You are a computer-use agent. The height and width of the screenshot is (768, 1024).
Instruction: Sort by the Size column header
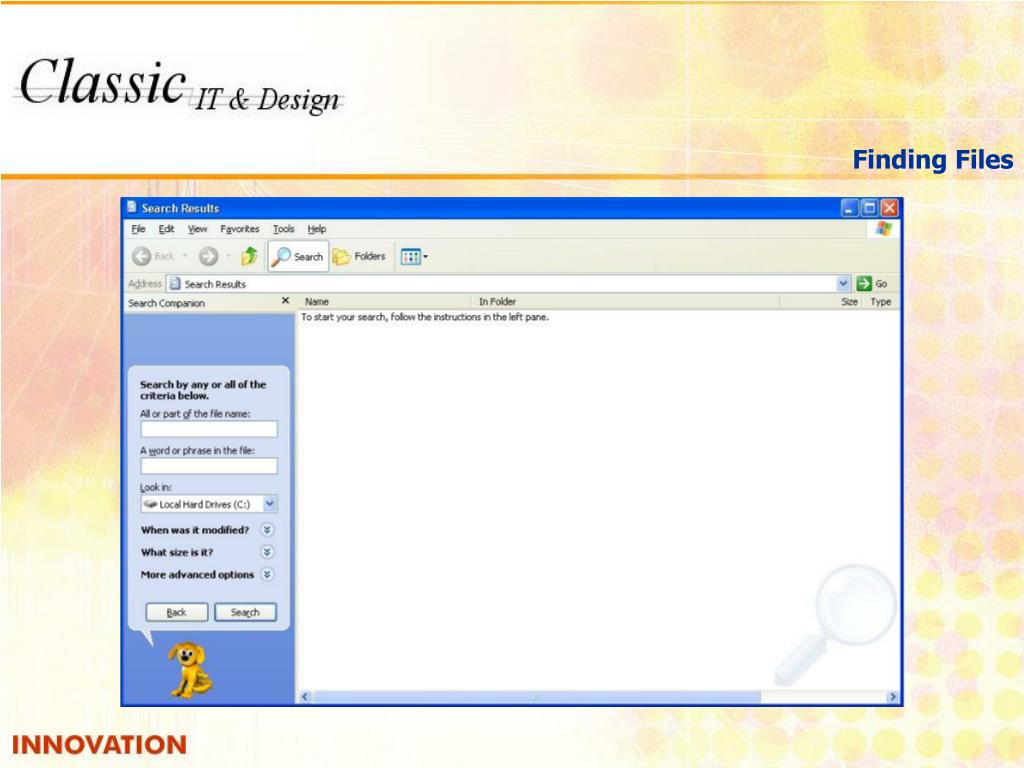point(821,302)
